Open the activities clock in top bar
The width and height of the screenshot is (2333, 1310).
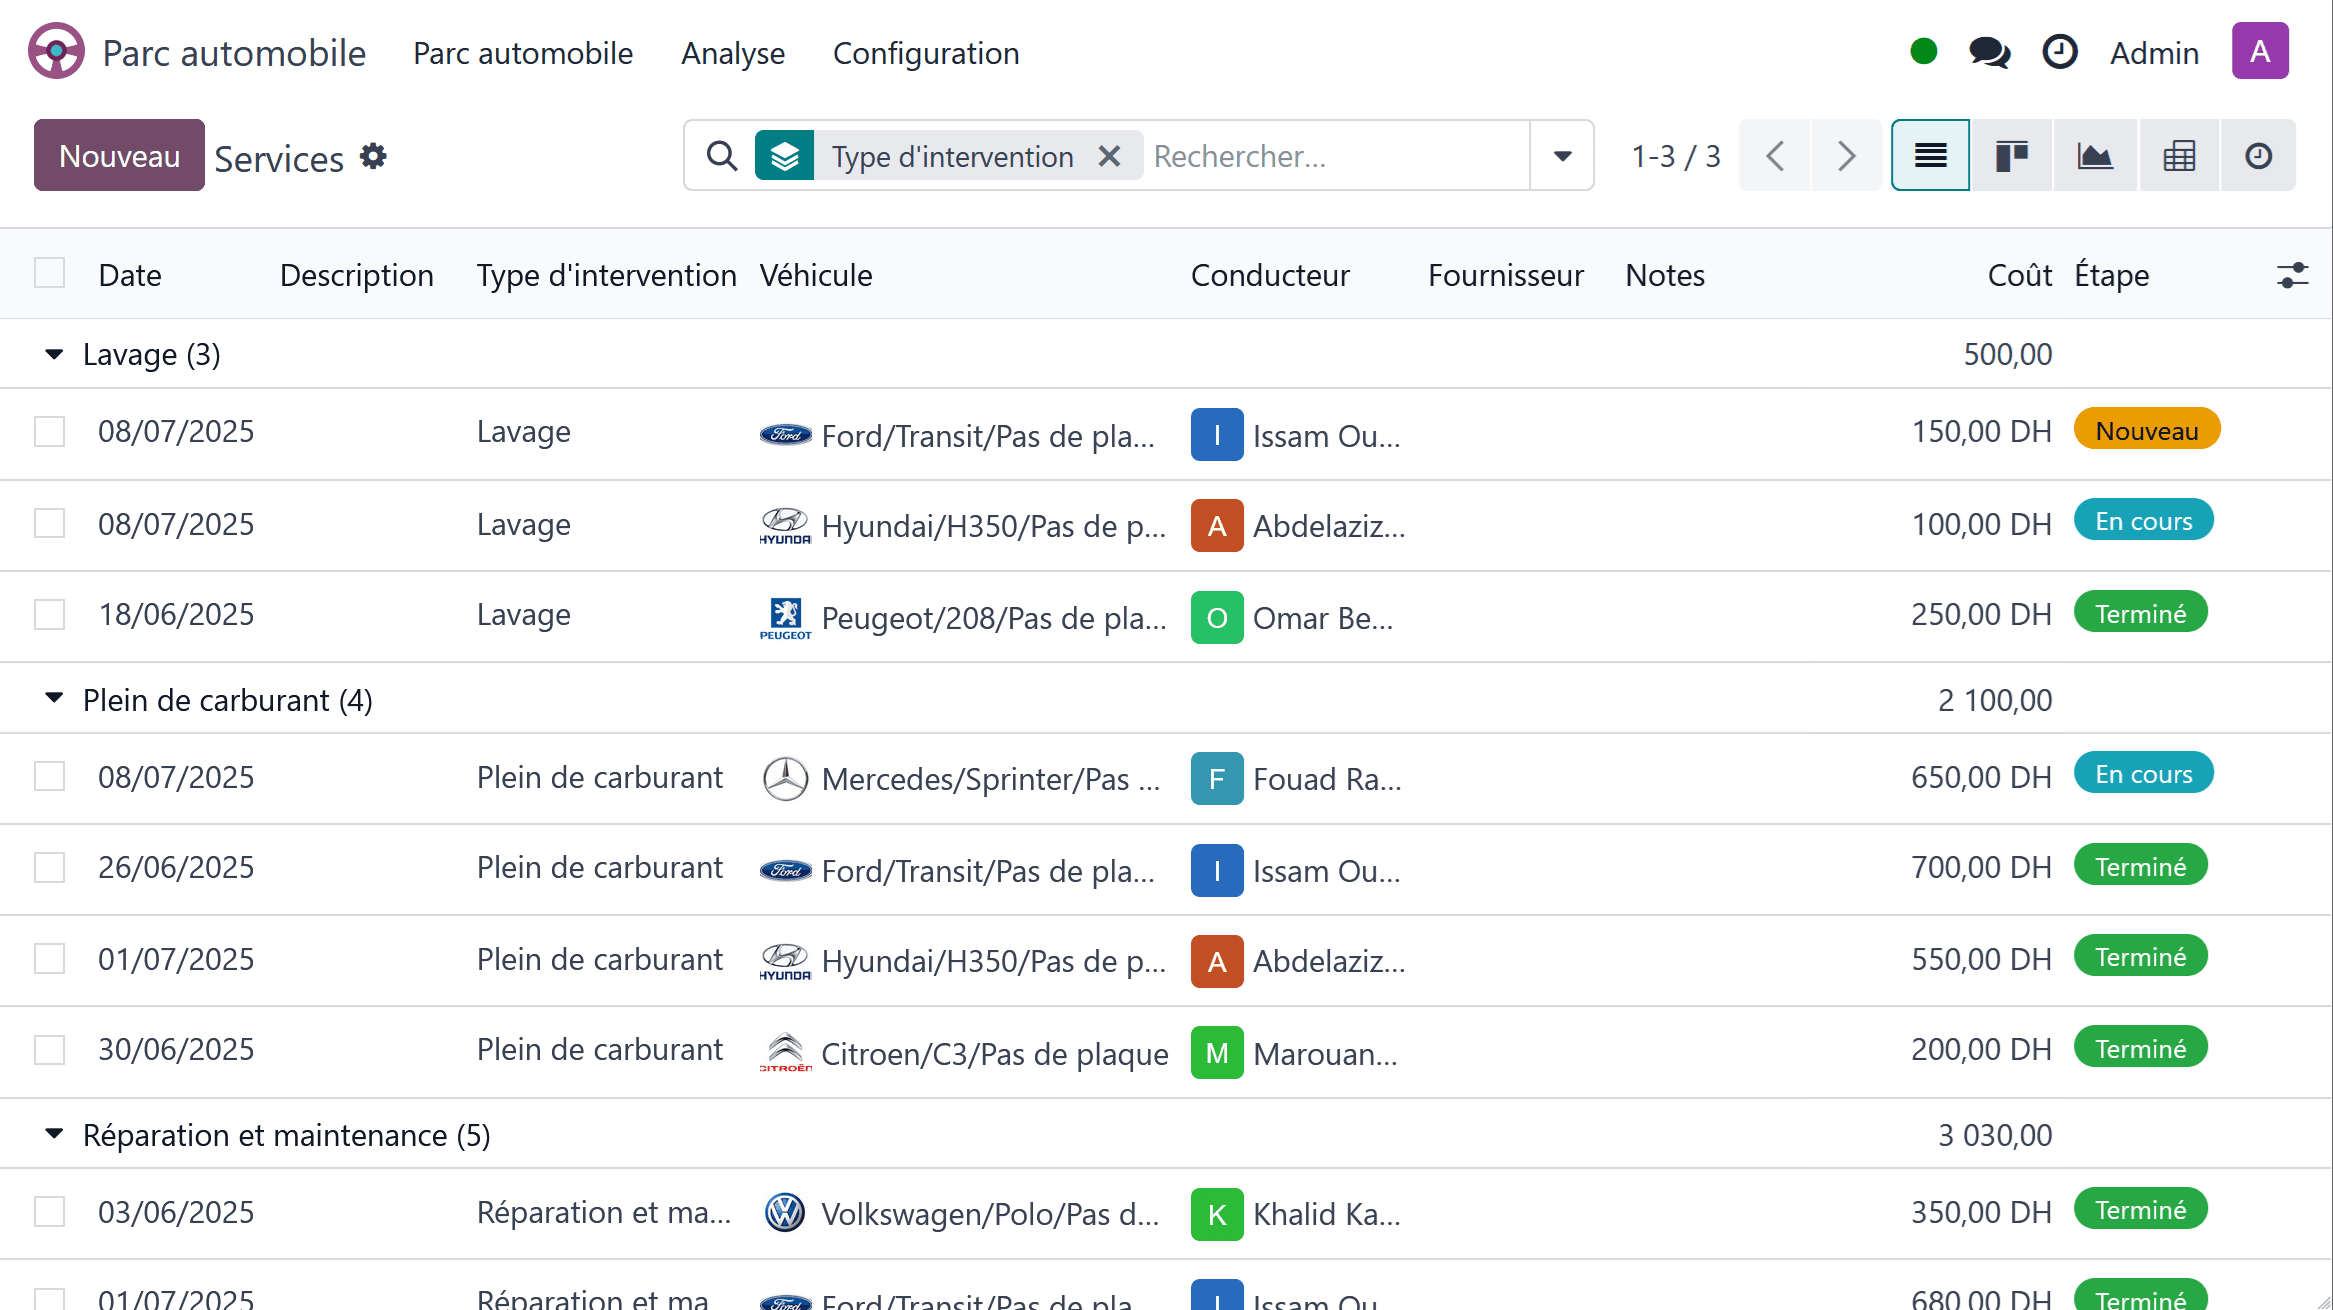coord(2059,52)
